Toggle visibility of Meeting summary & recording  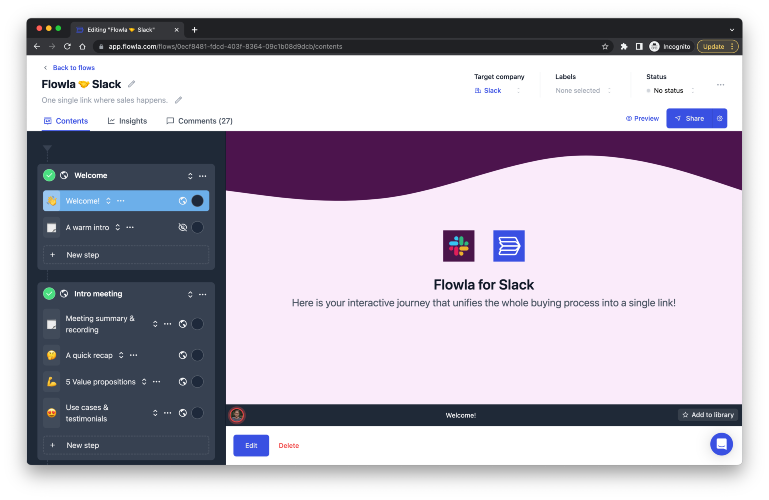[x=182, y=324]
